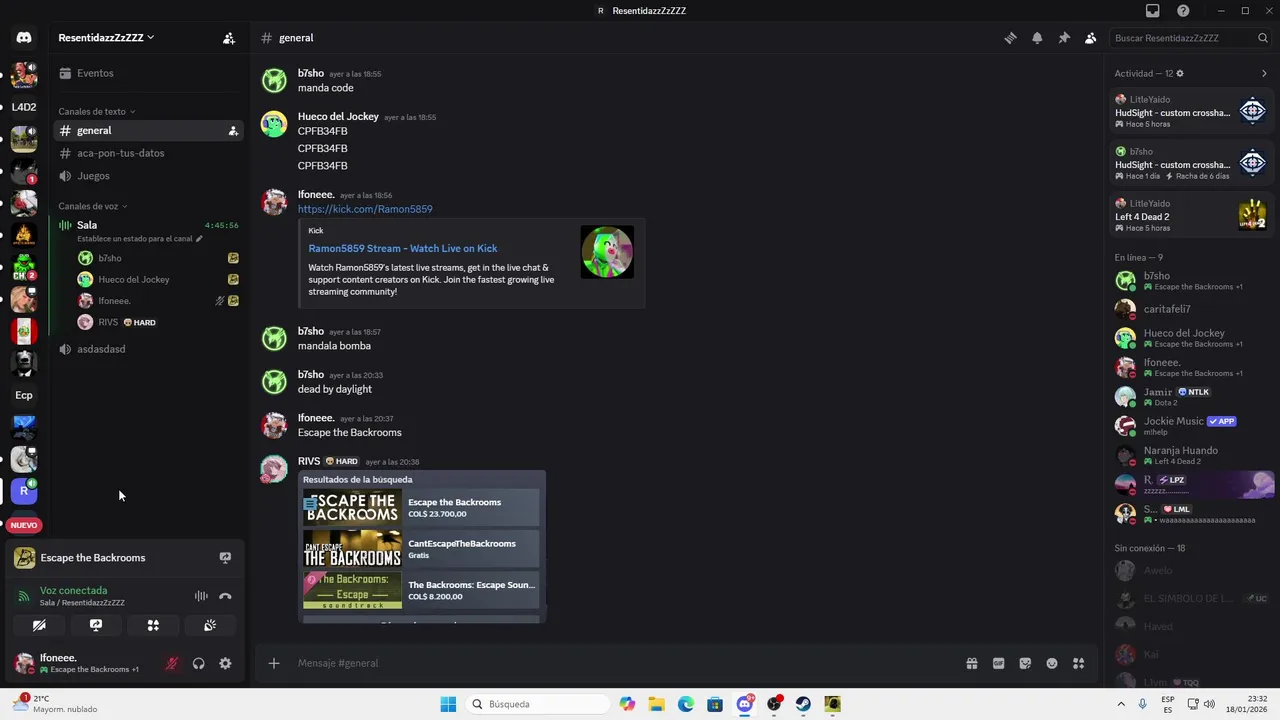
Task: Click search magnifier icon in server search
Action: tap(1263, 38)
